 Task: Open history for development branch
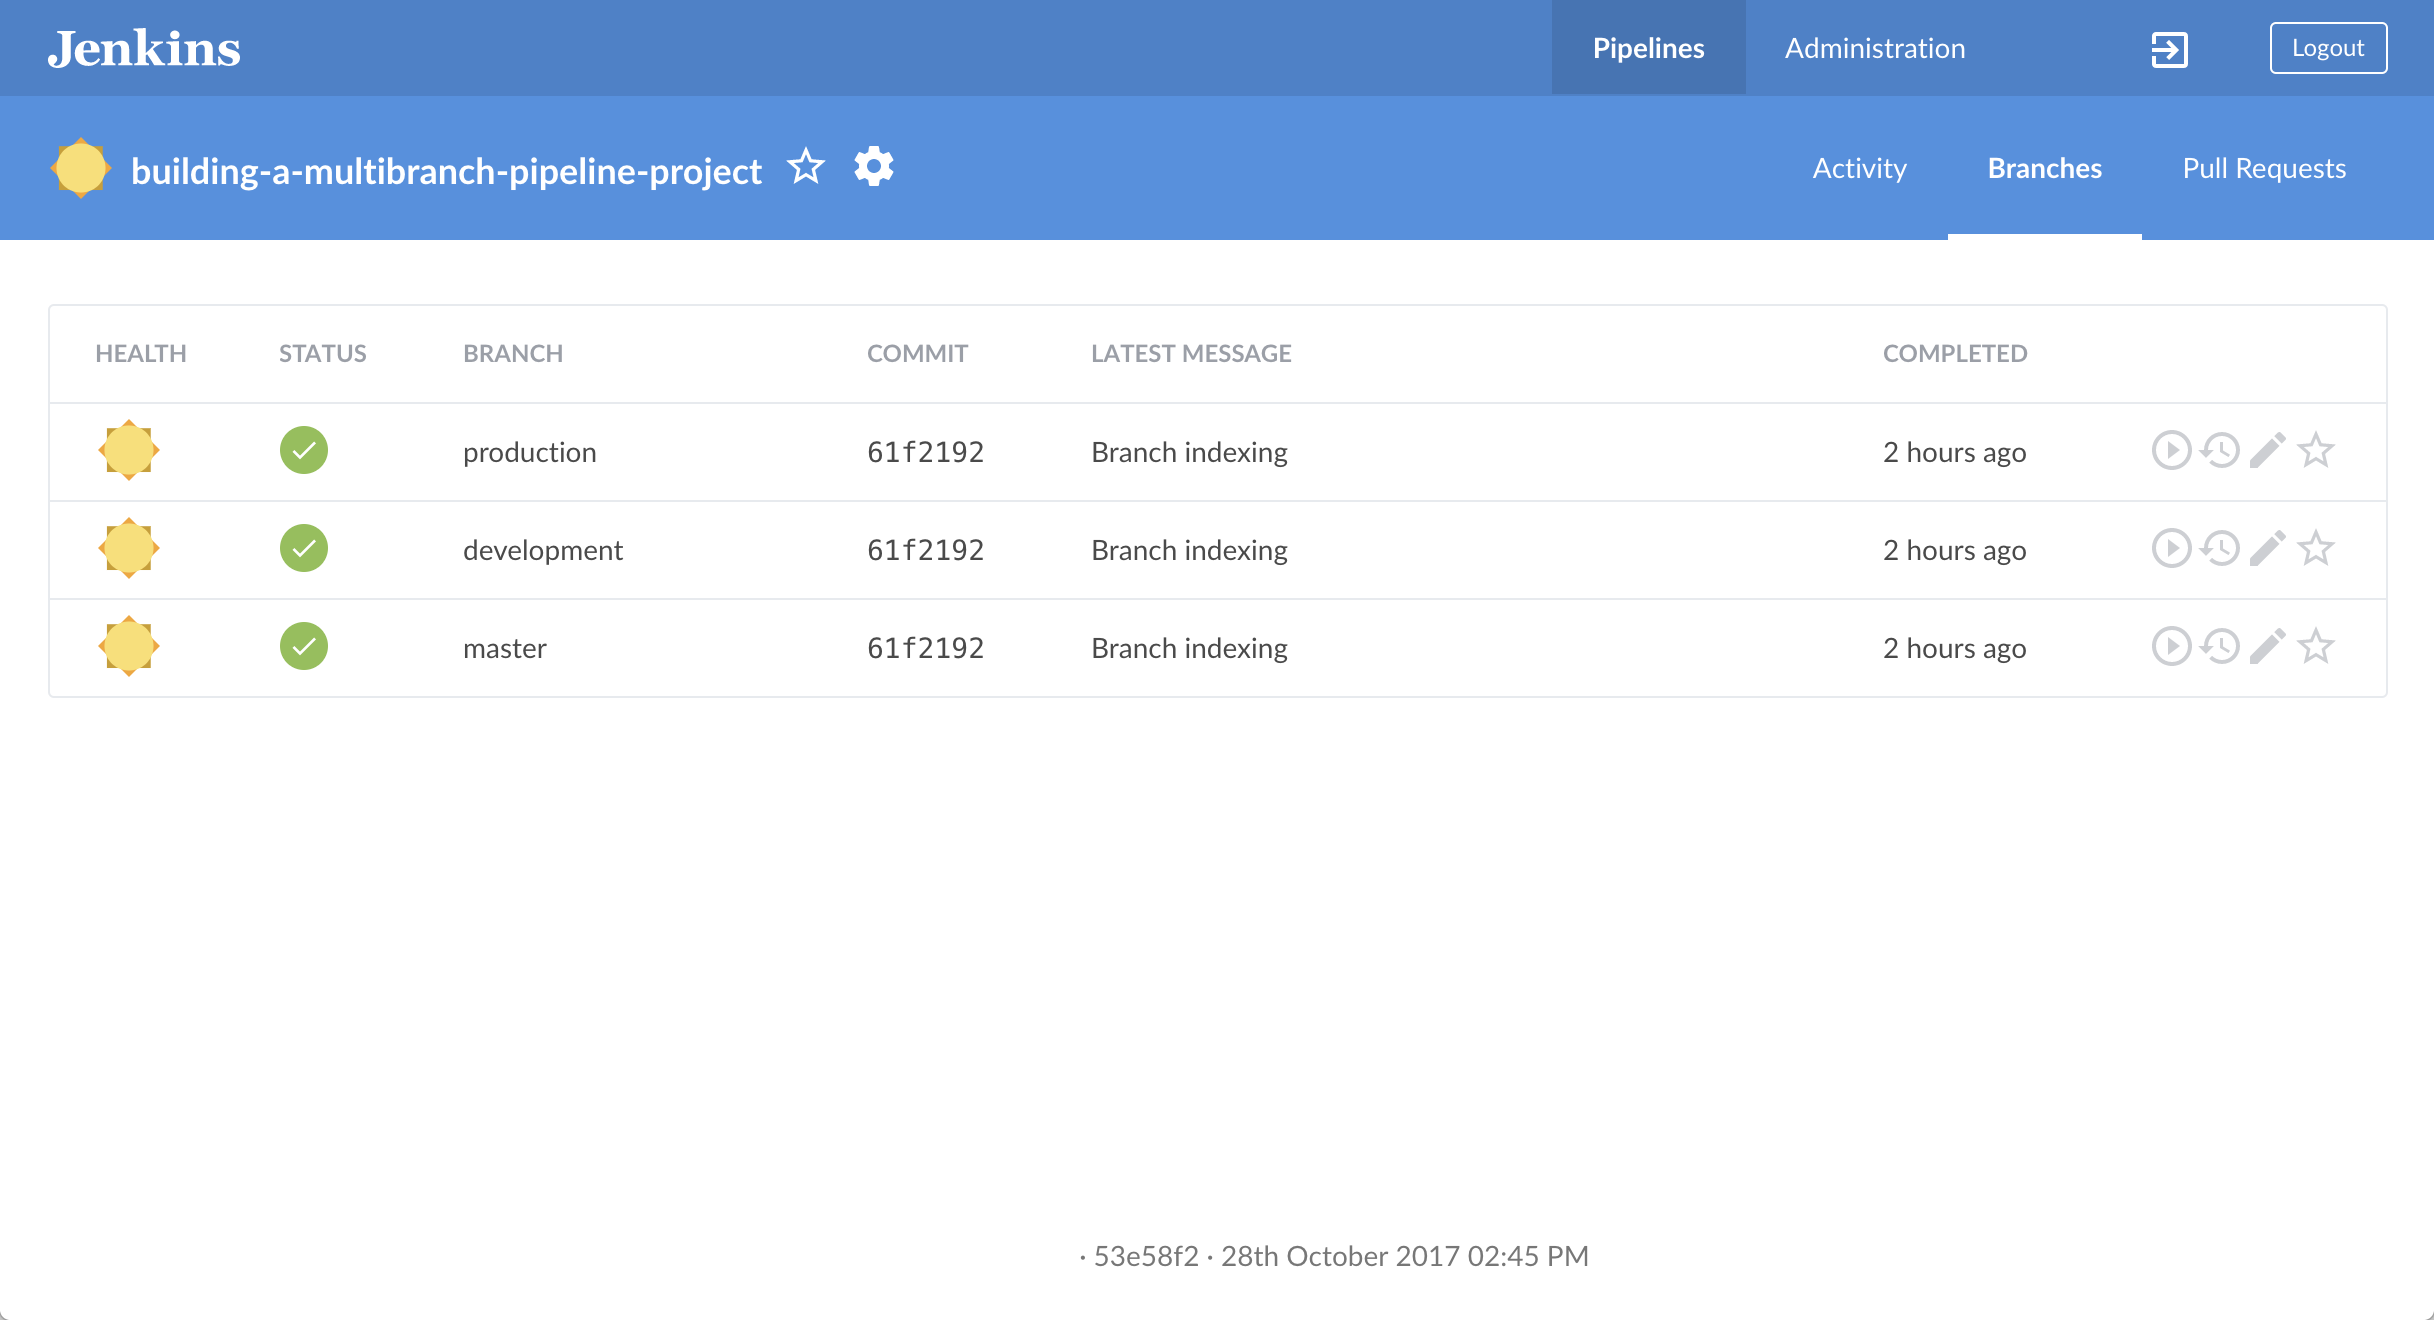[x=2220, y=548]
